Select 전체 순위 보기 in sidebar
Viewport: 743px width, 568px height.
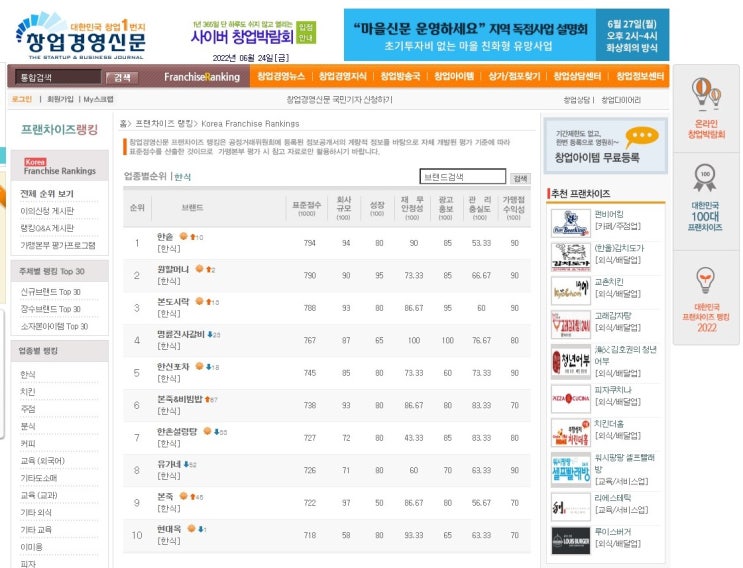tap(47, 194)
